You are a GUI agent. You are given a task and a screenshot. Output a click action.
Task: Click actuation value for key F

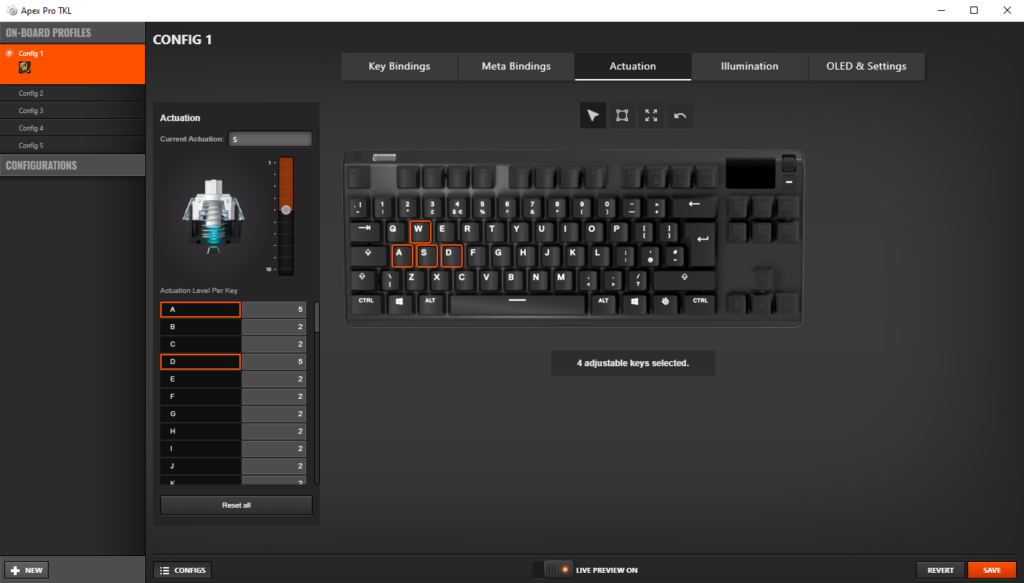[x=274, y=396]
